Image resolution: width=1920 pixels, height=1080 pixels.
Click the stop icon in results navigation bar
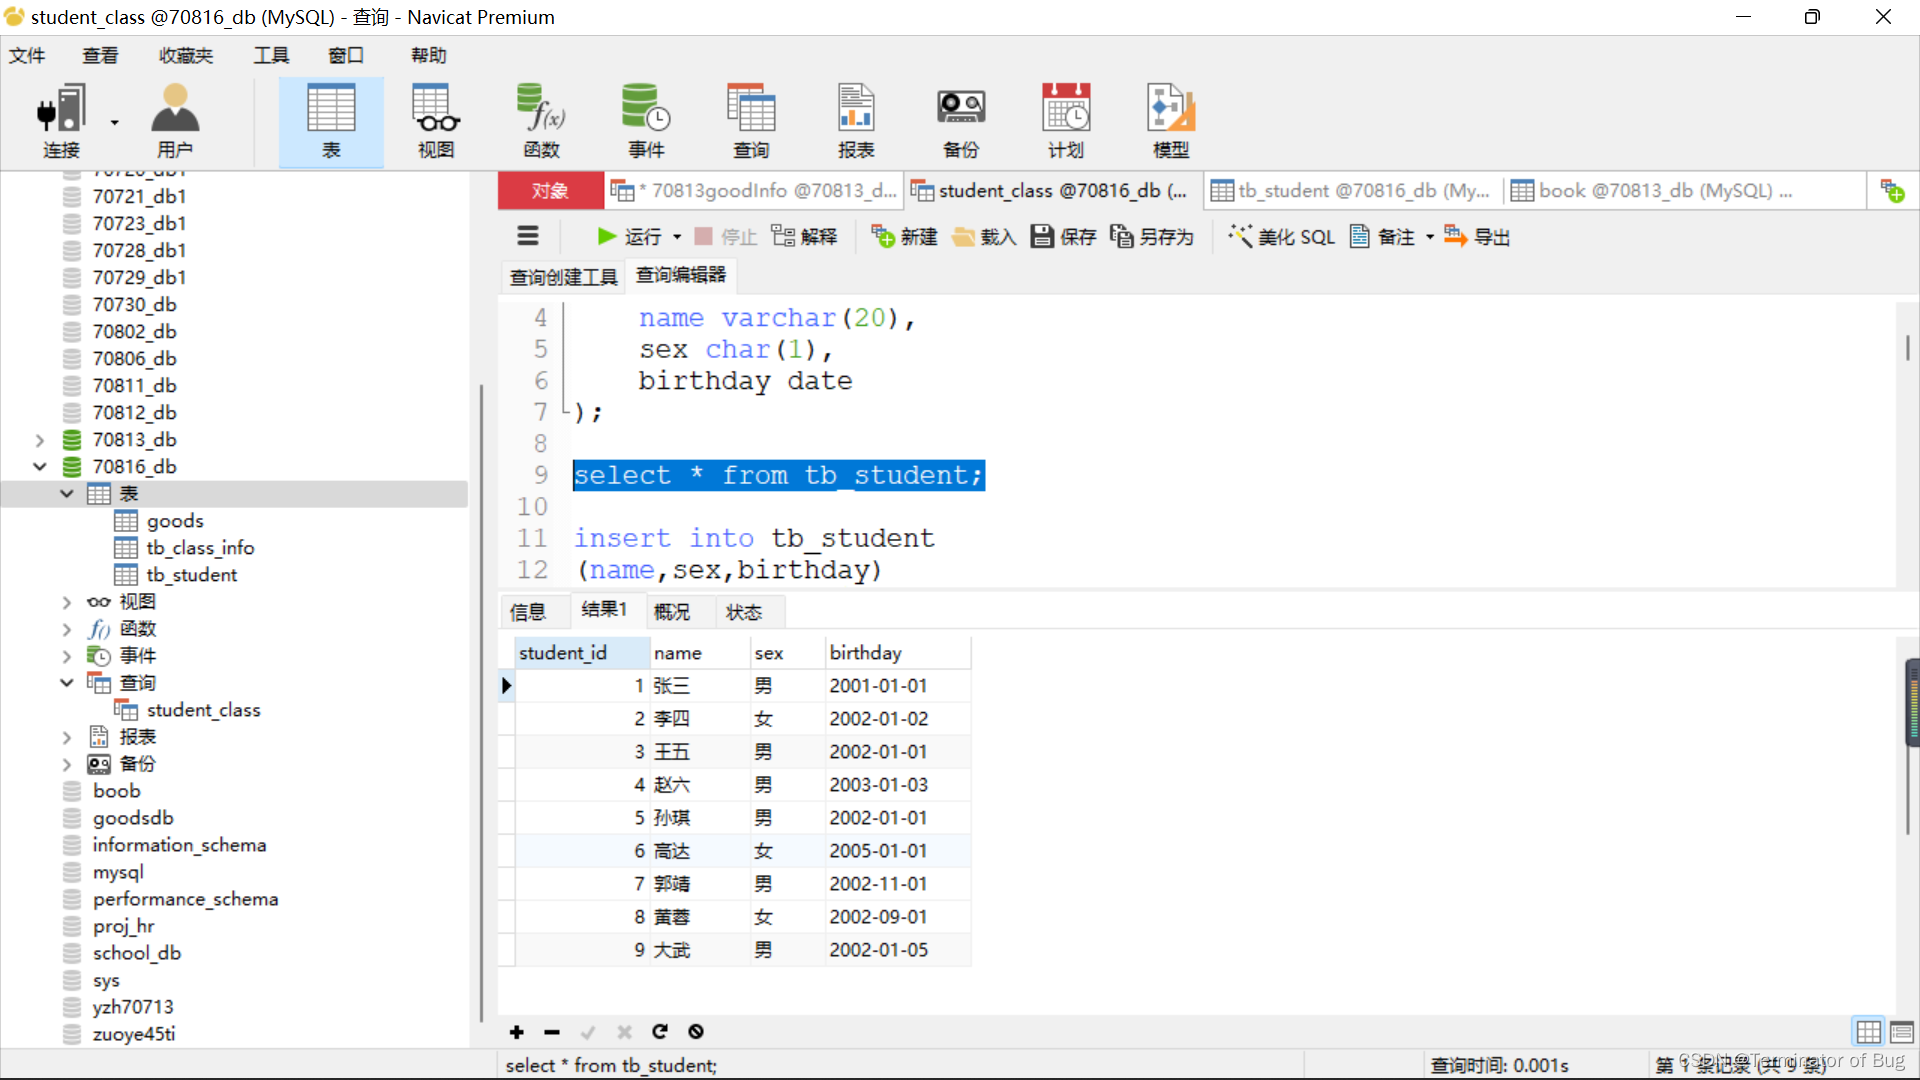pyautogui.click(x=696, y=1032)
